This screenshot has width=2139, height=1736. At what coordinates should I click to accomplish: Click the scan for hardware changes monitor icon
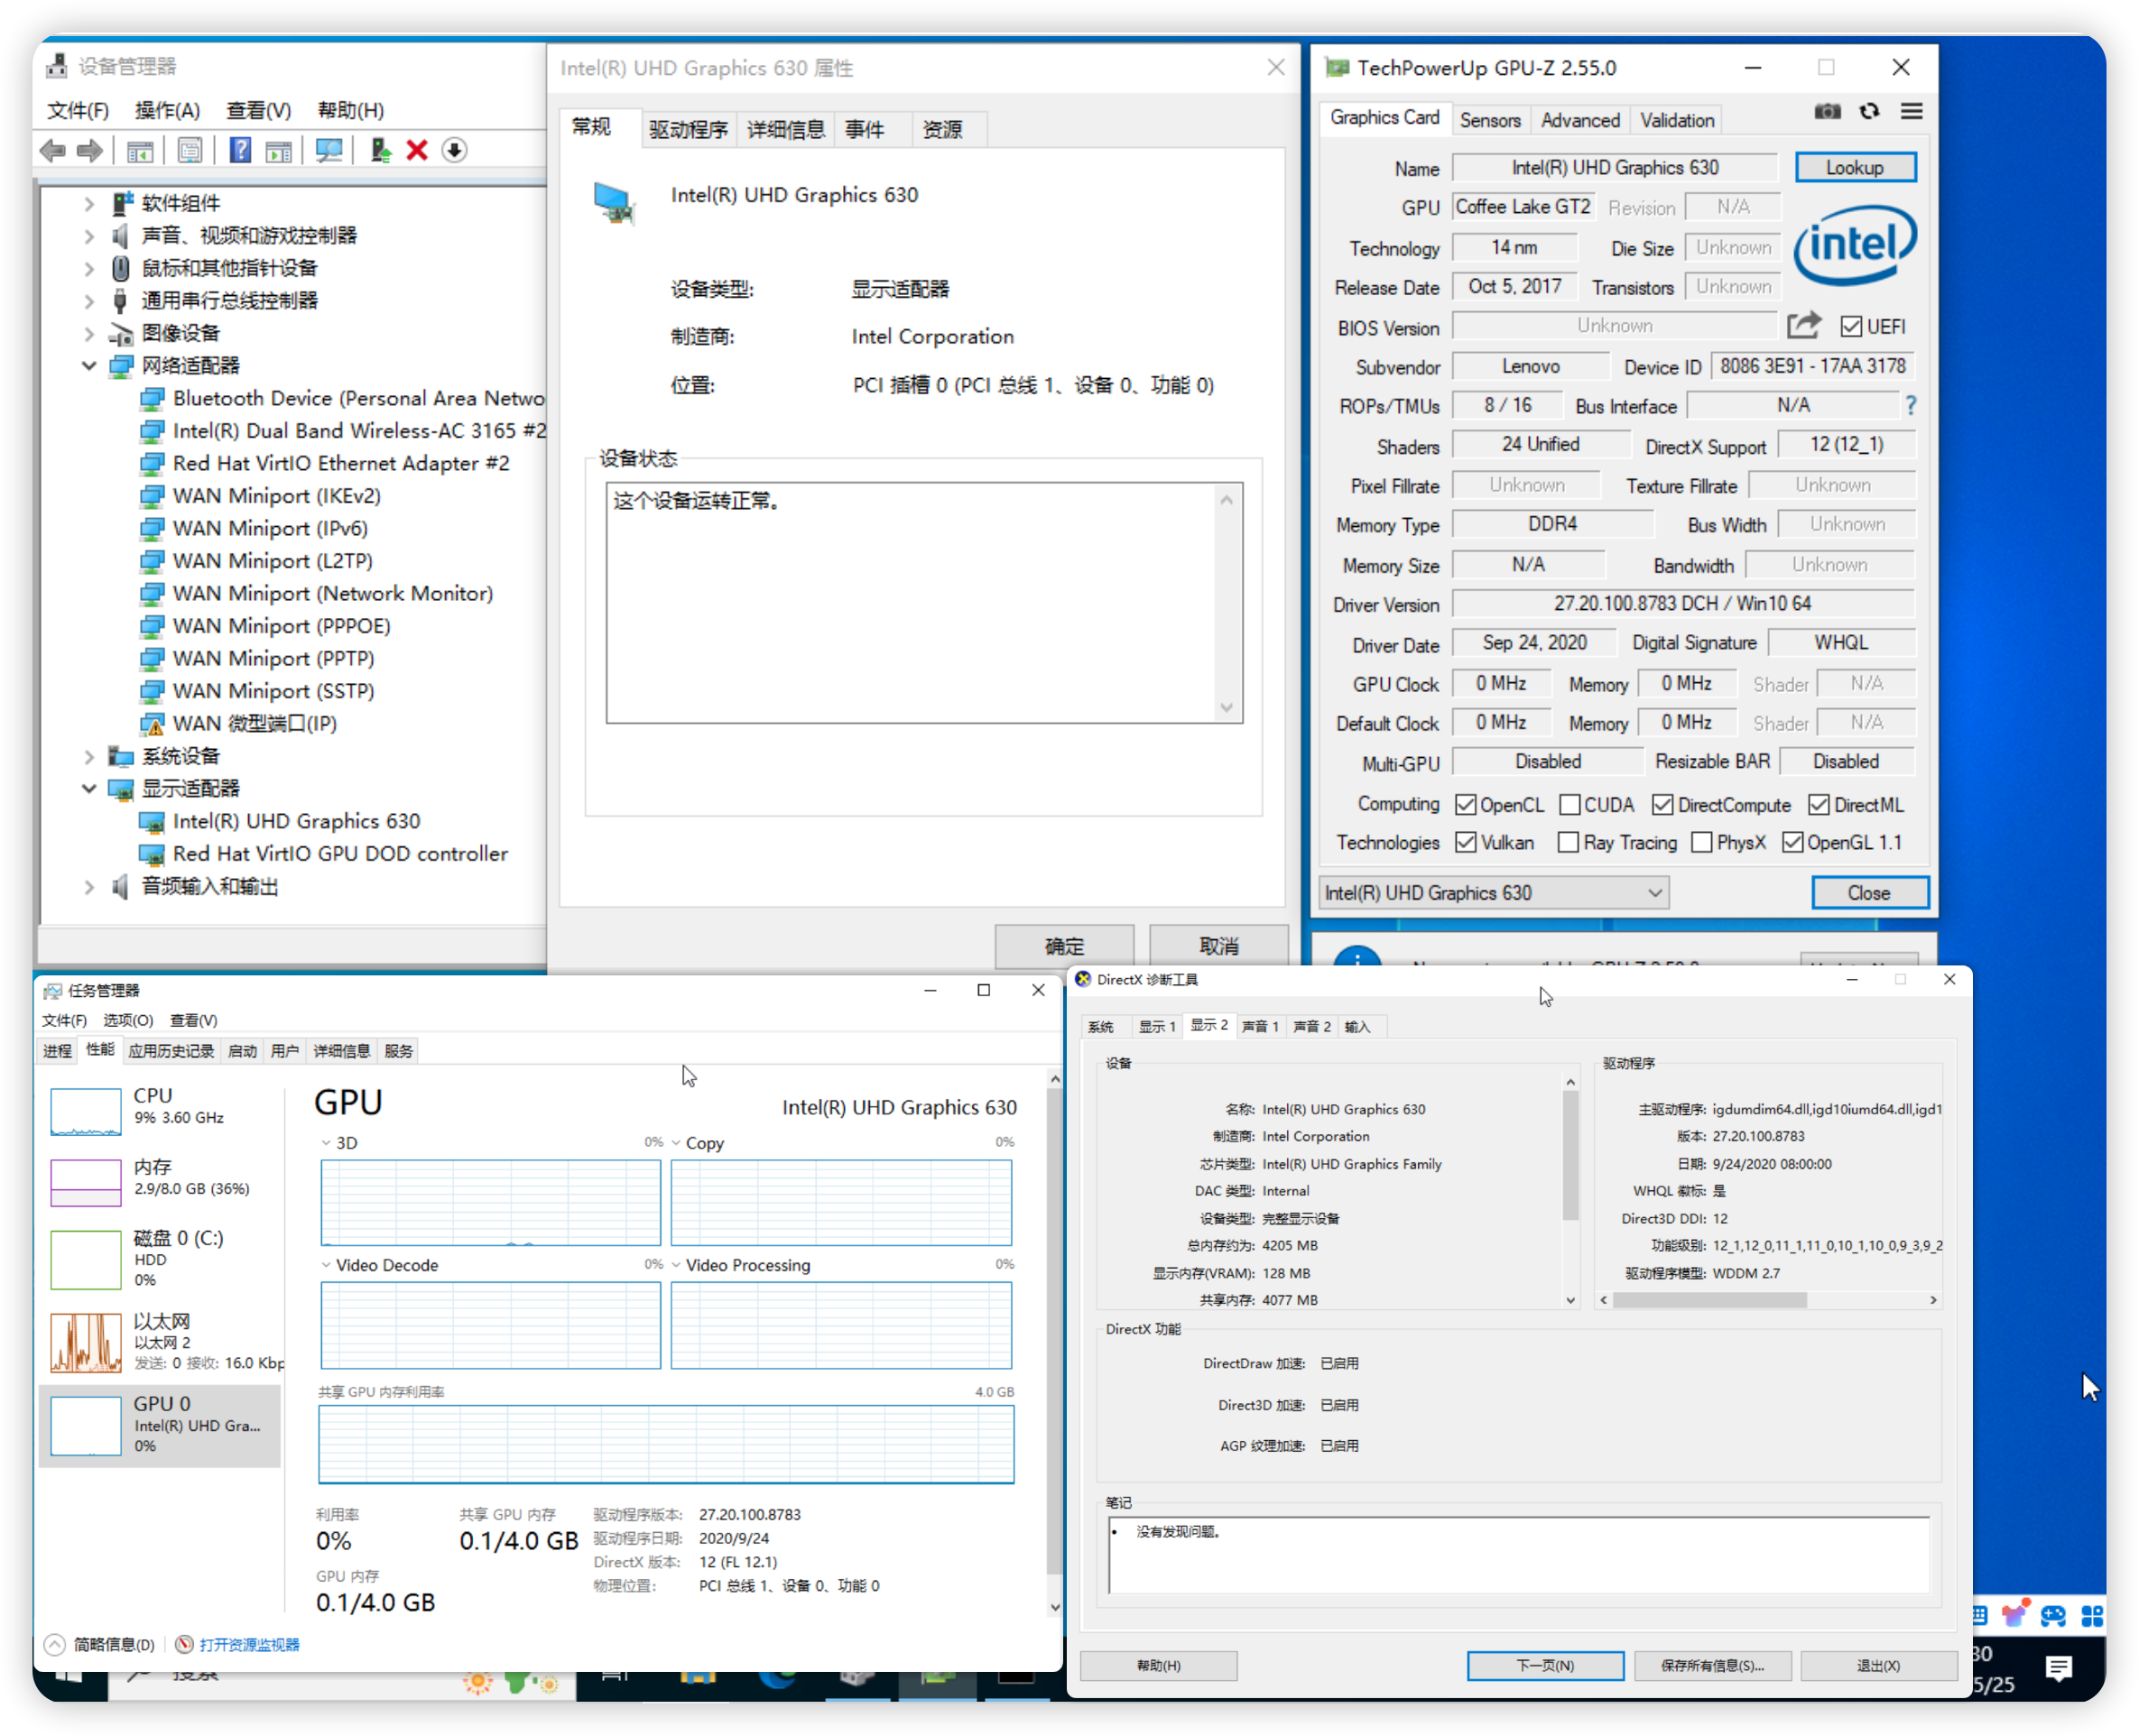coord(329,151)
